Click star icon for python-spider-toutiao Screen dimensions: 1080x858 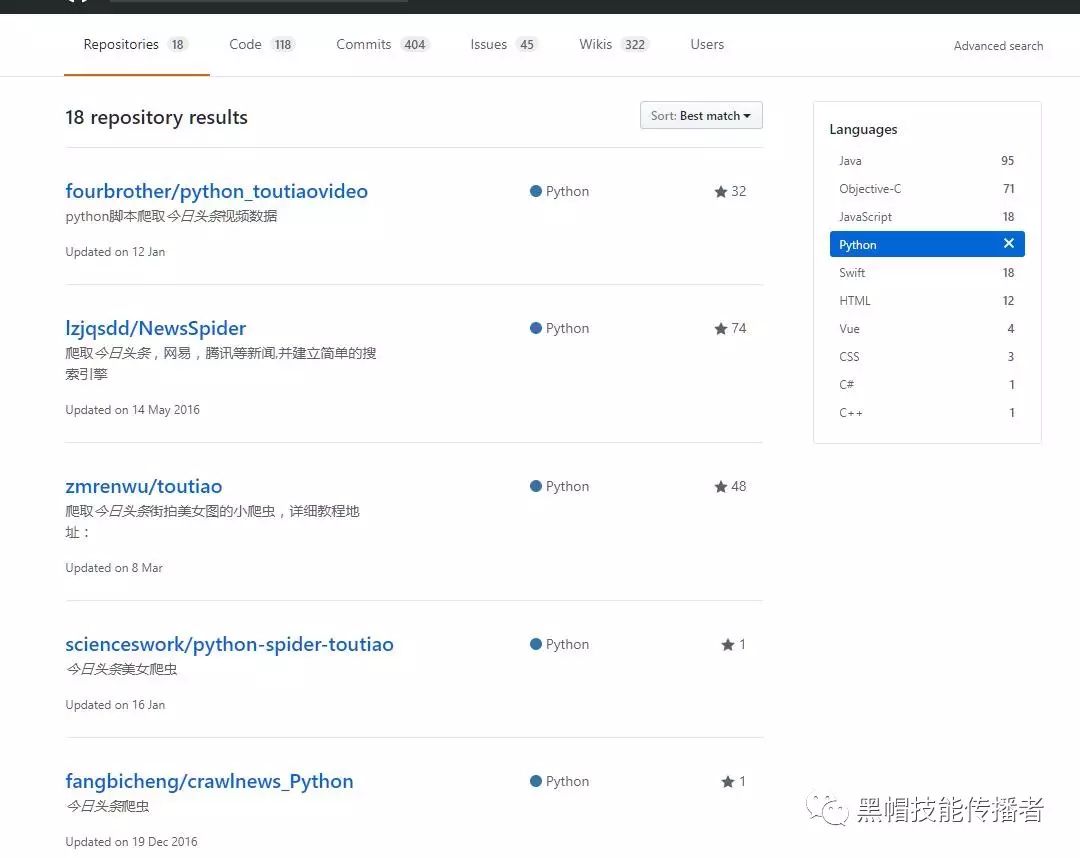[x=727, y=645]
